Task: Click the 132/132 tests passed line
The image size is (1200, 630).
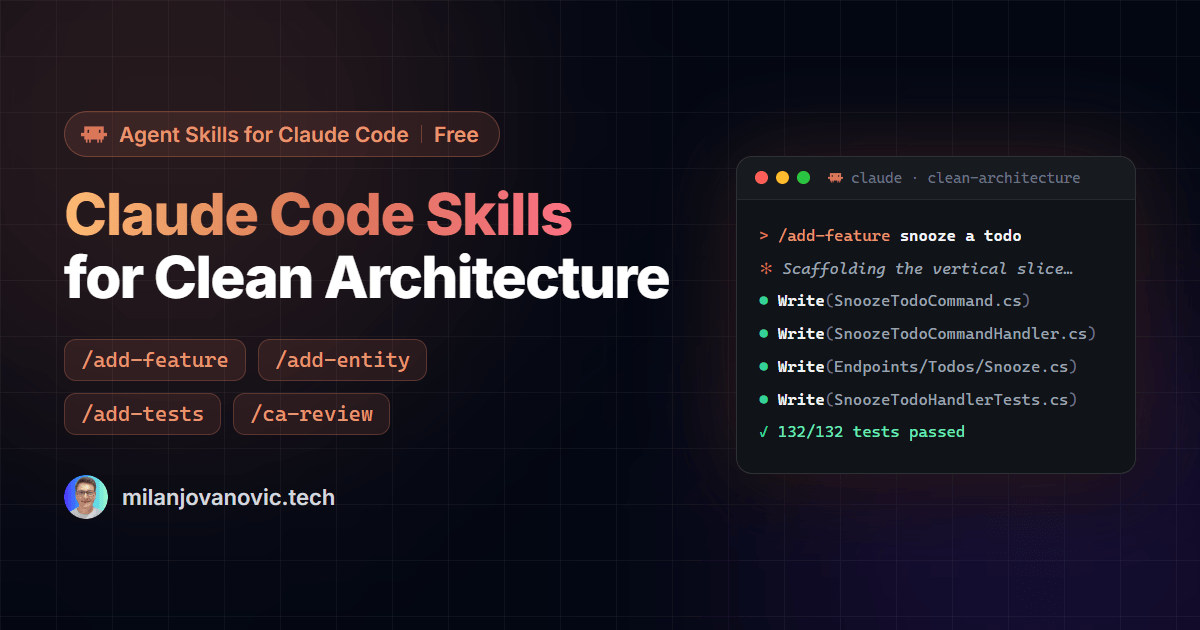Action: (862, 432)
